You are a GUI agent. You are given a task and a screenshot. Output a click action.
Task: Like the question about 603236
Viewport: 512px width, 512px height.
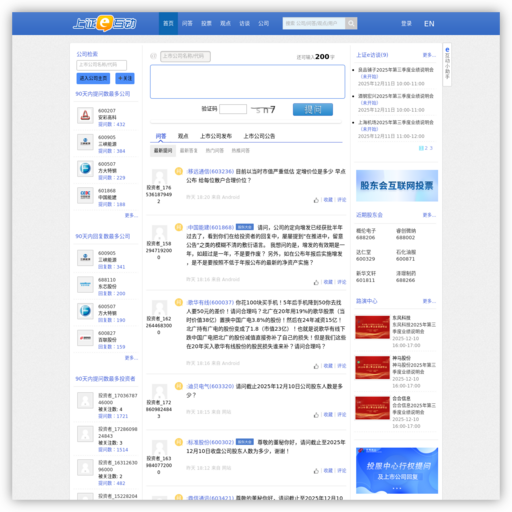point(316,200)
